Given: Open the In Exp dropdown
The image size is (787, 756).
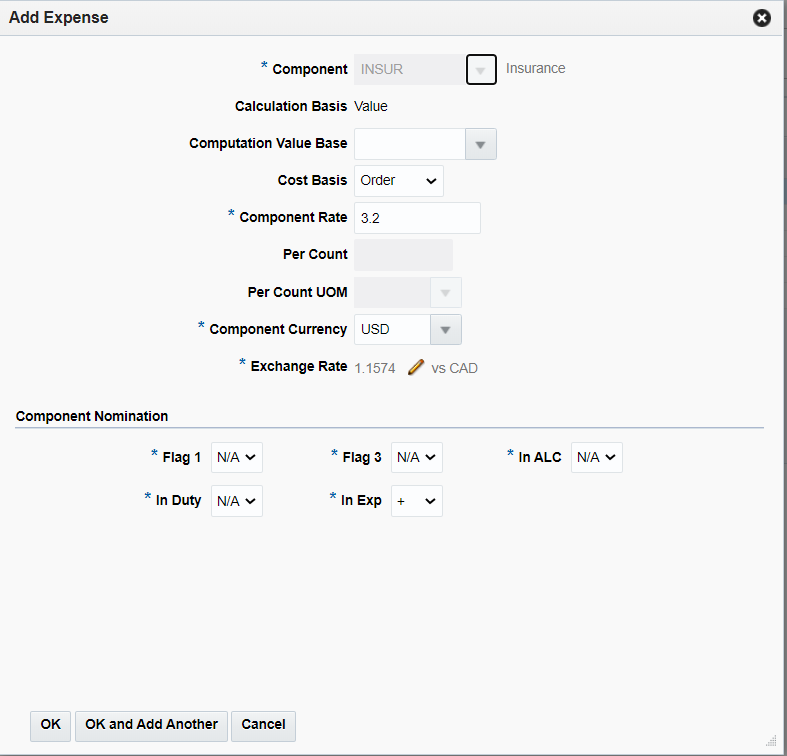Looking at the screenshot, I should pos(417,501).
